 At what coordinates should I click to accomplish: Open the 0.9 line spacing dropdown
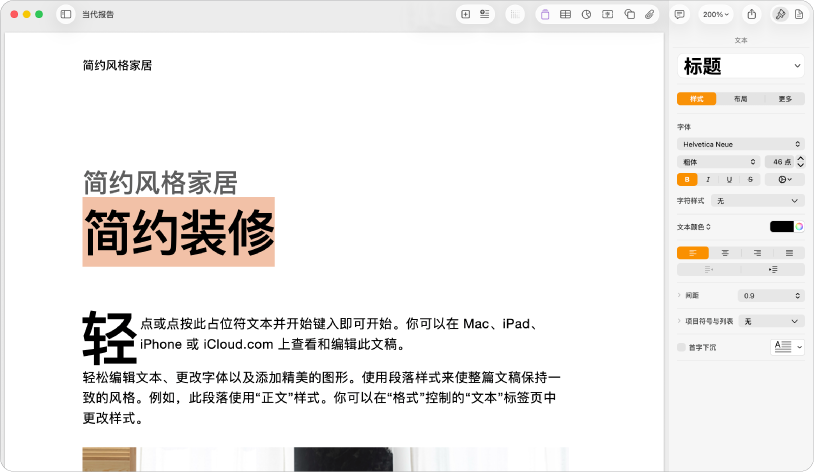[x=771, y=296]
